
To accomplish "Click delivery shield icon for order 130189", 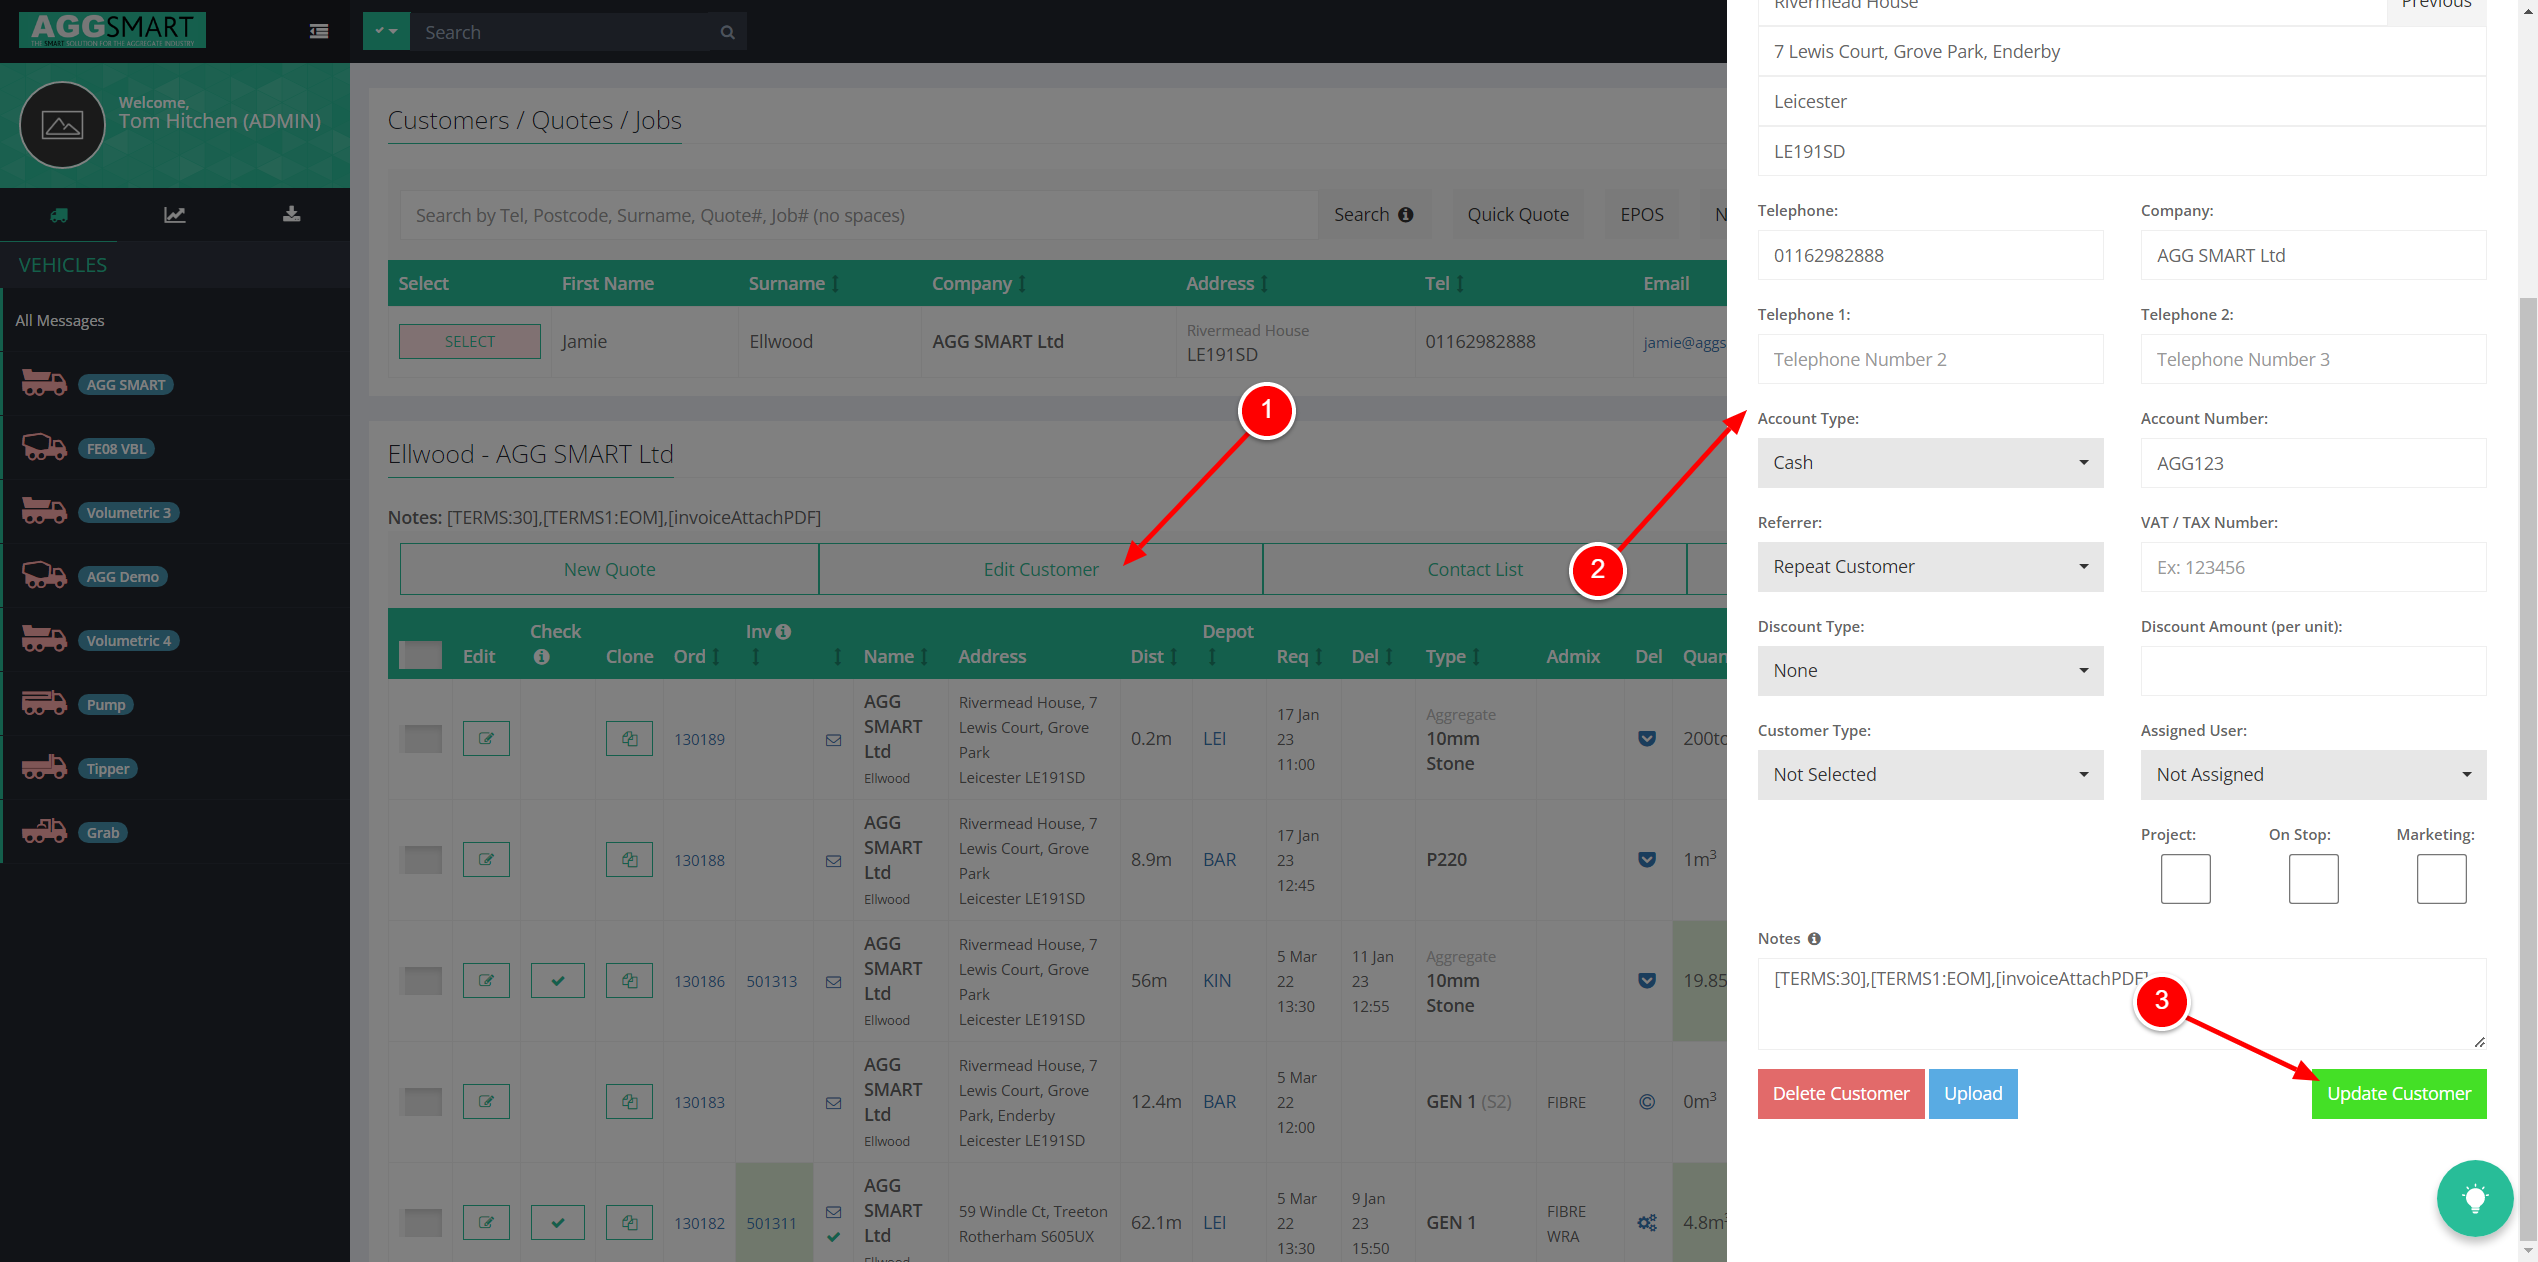I will (1647, 738).
